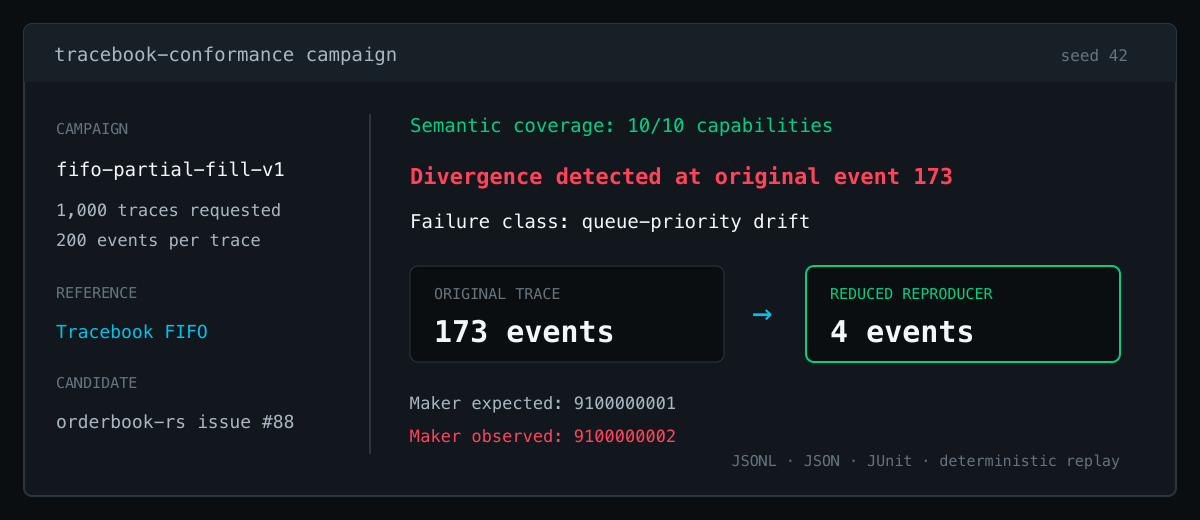Click the CAMPAIGN section heading

pyautogui.click(x=92, y=129)
